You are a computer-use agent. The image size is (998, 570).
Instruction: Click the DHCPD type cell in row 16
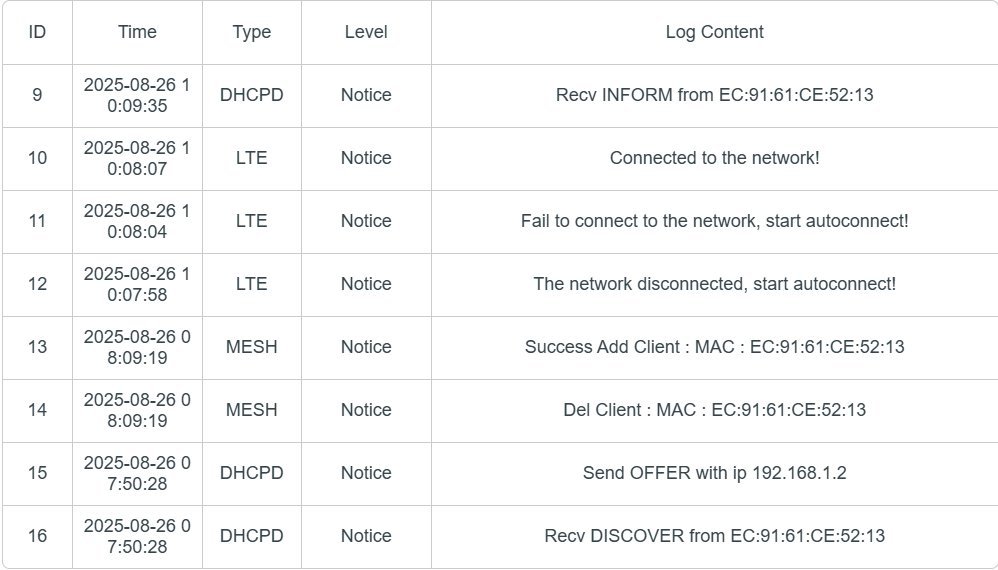252,536
